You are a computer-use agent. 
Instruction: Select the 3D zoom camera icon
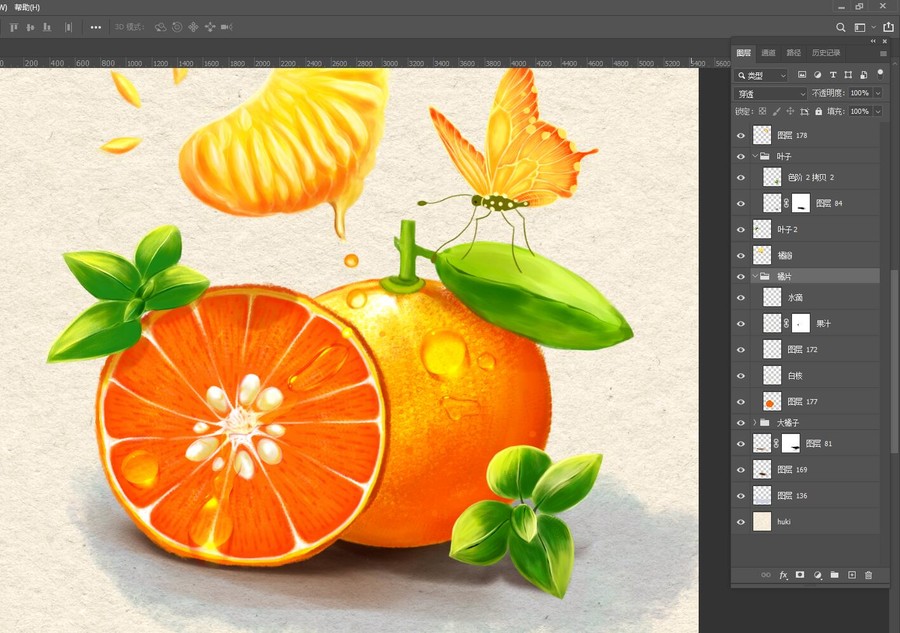[227, 27]
